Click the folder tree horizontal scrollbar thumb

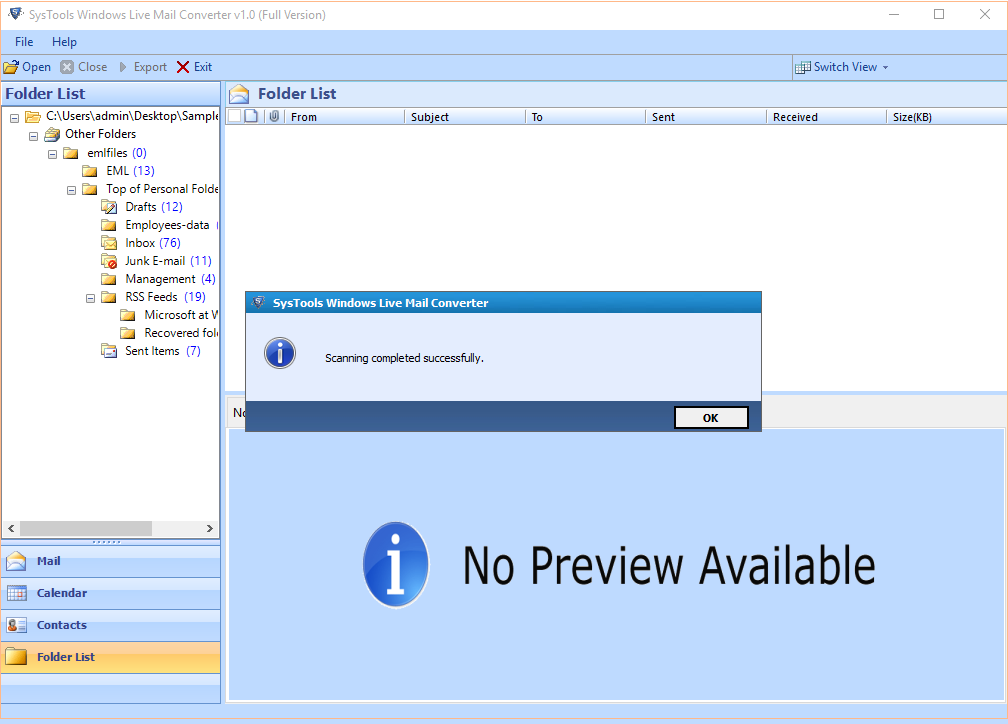(x=86, y=529)
